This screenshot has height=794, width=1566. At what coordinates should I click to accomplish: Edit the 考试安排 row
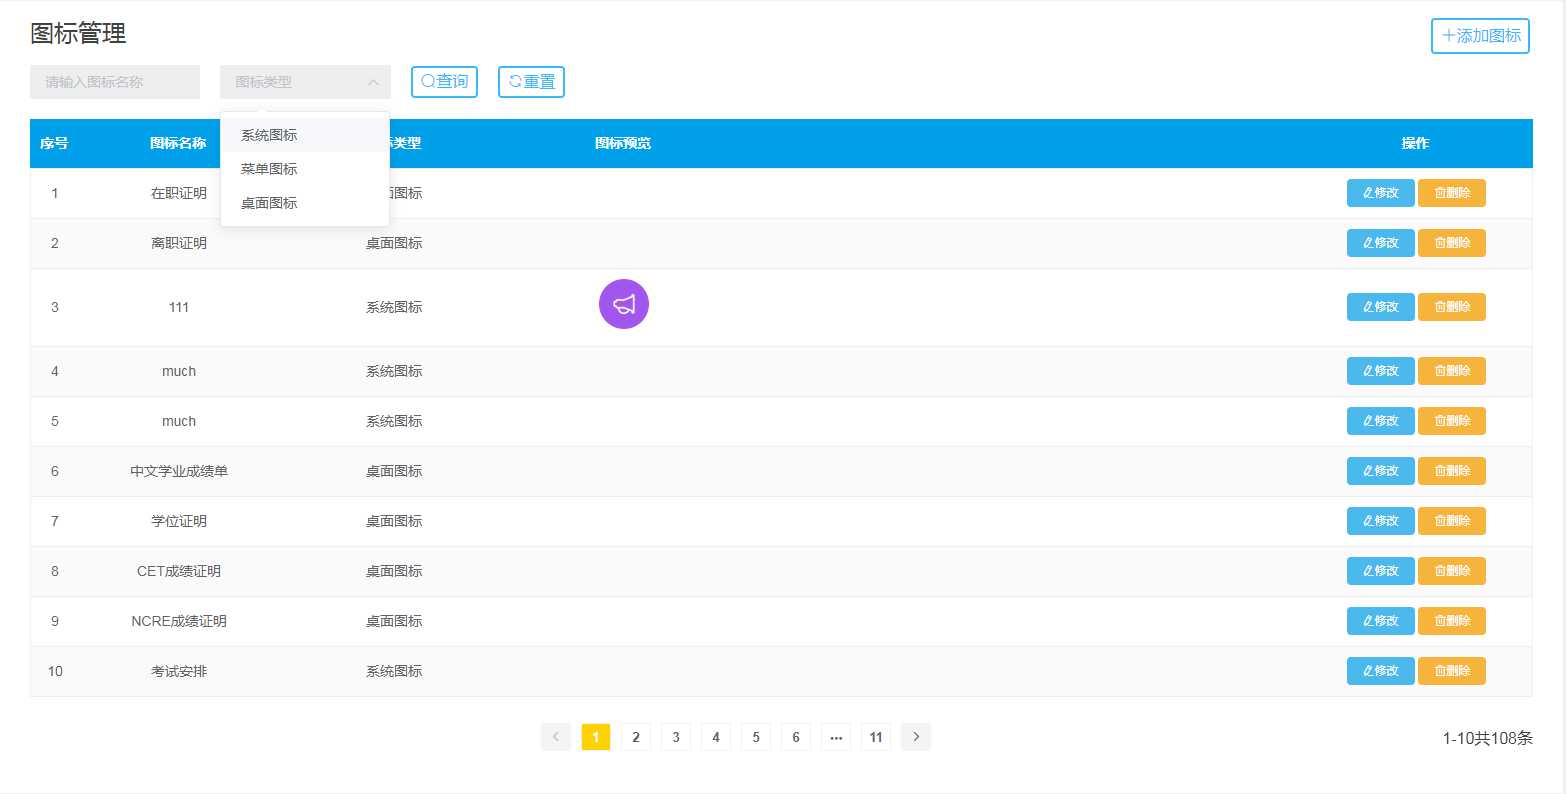pyautogui.click(x=1380, y=671)
